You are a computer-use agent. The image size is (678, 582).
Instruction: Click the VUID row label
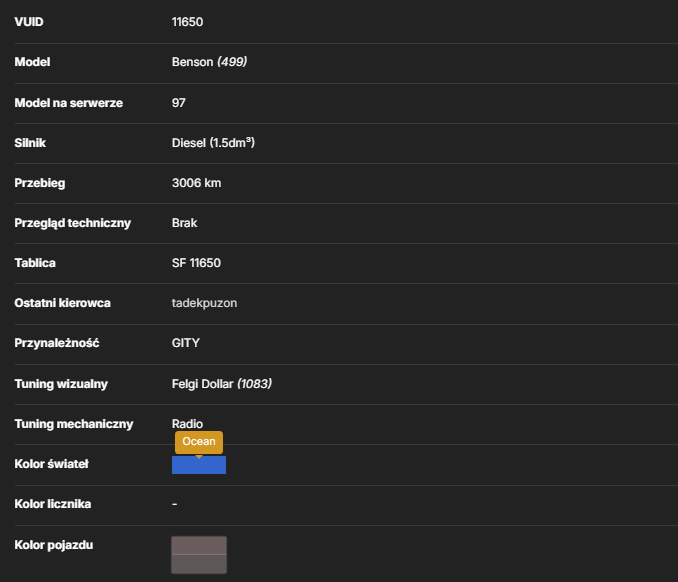click(29, 22)
